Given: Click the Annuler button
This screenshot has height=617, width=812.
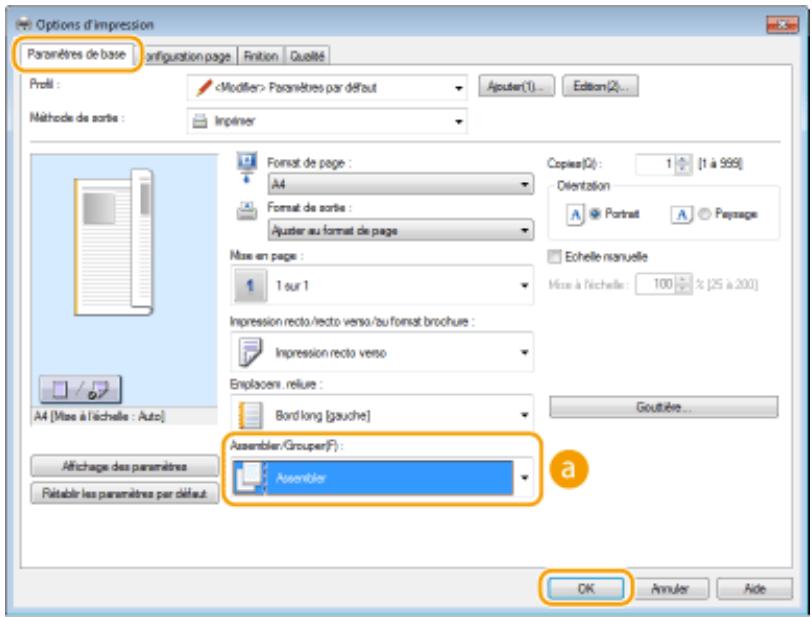Looking at the screenshot, I should 670,589.
